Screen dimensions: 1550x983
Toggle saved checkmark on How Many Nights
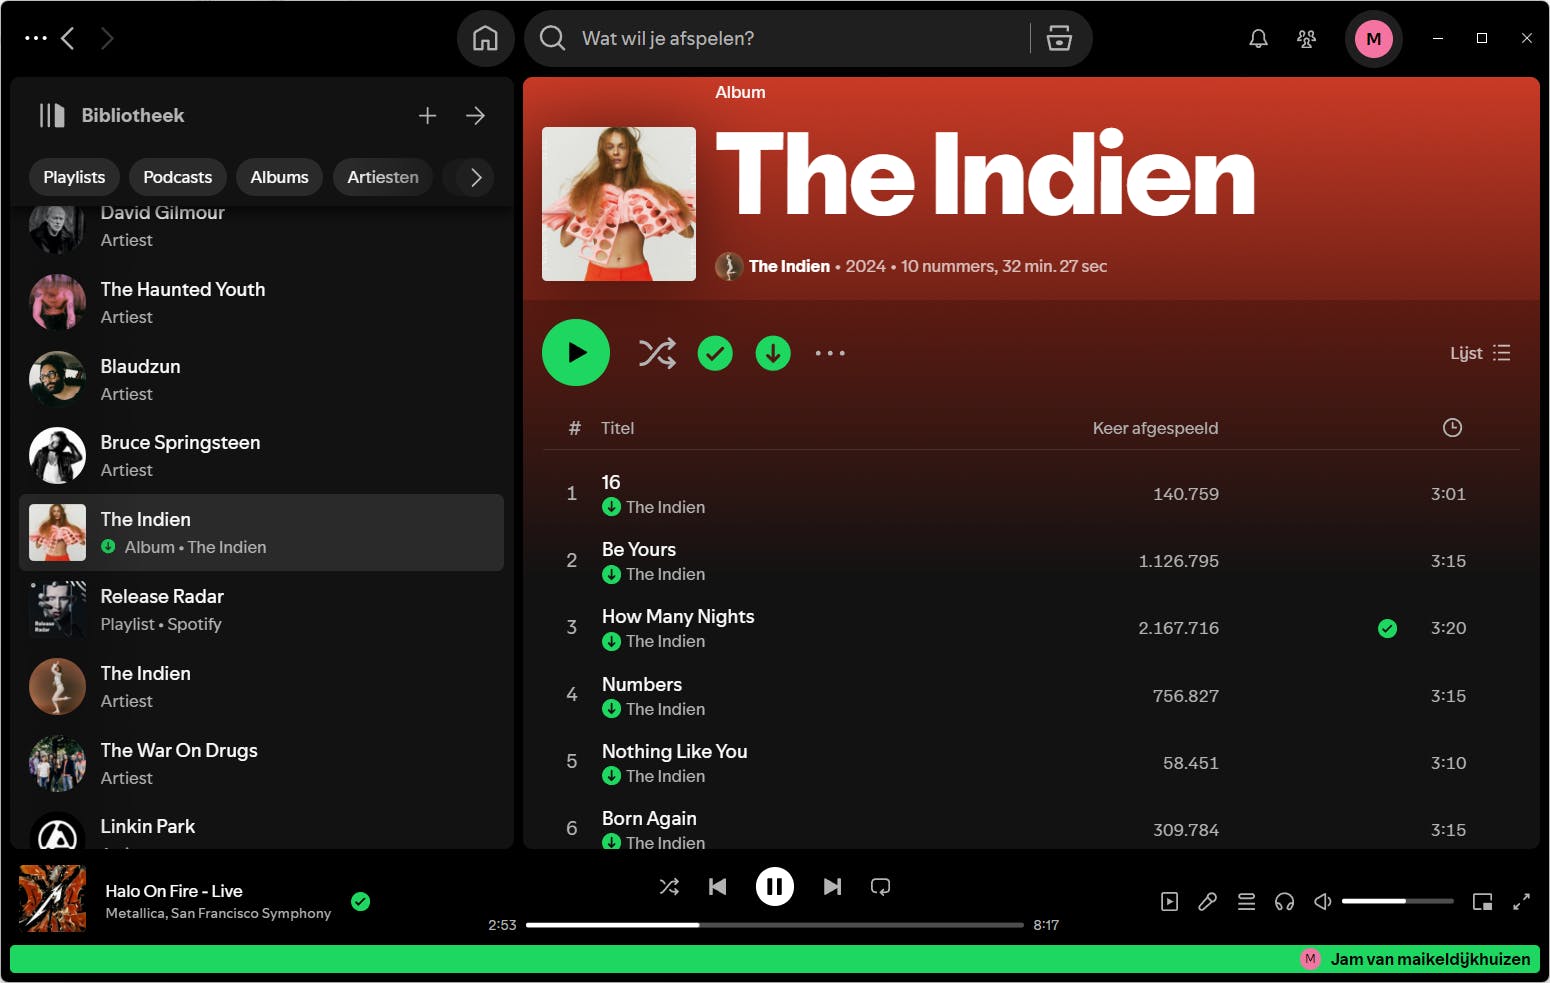point(1387,628)
